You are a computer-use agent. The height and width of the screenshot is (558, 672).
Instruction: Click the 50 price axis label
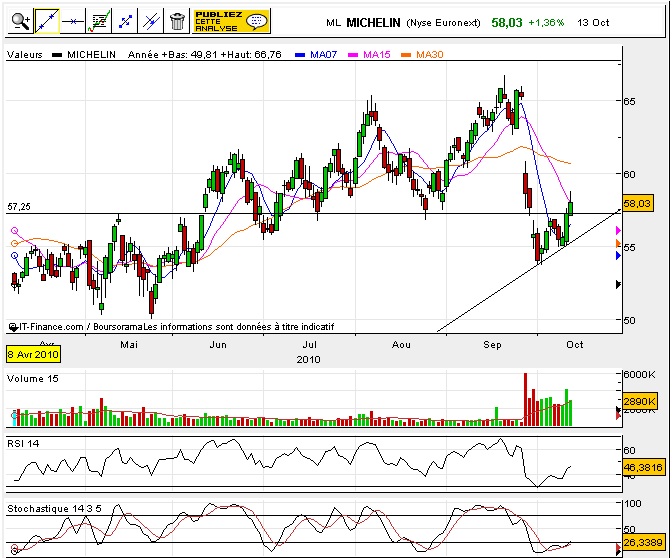pyautogui.click(x=629, y=320)
